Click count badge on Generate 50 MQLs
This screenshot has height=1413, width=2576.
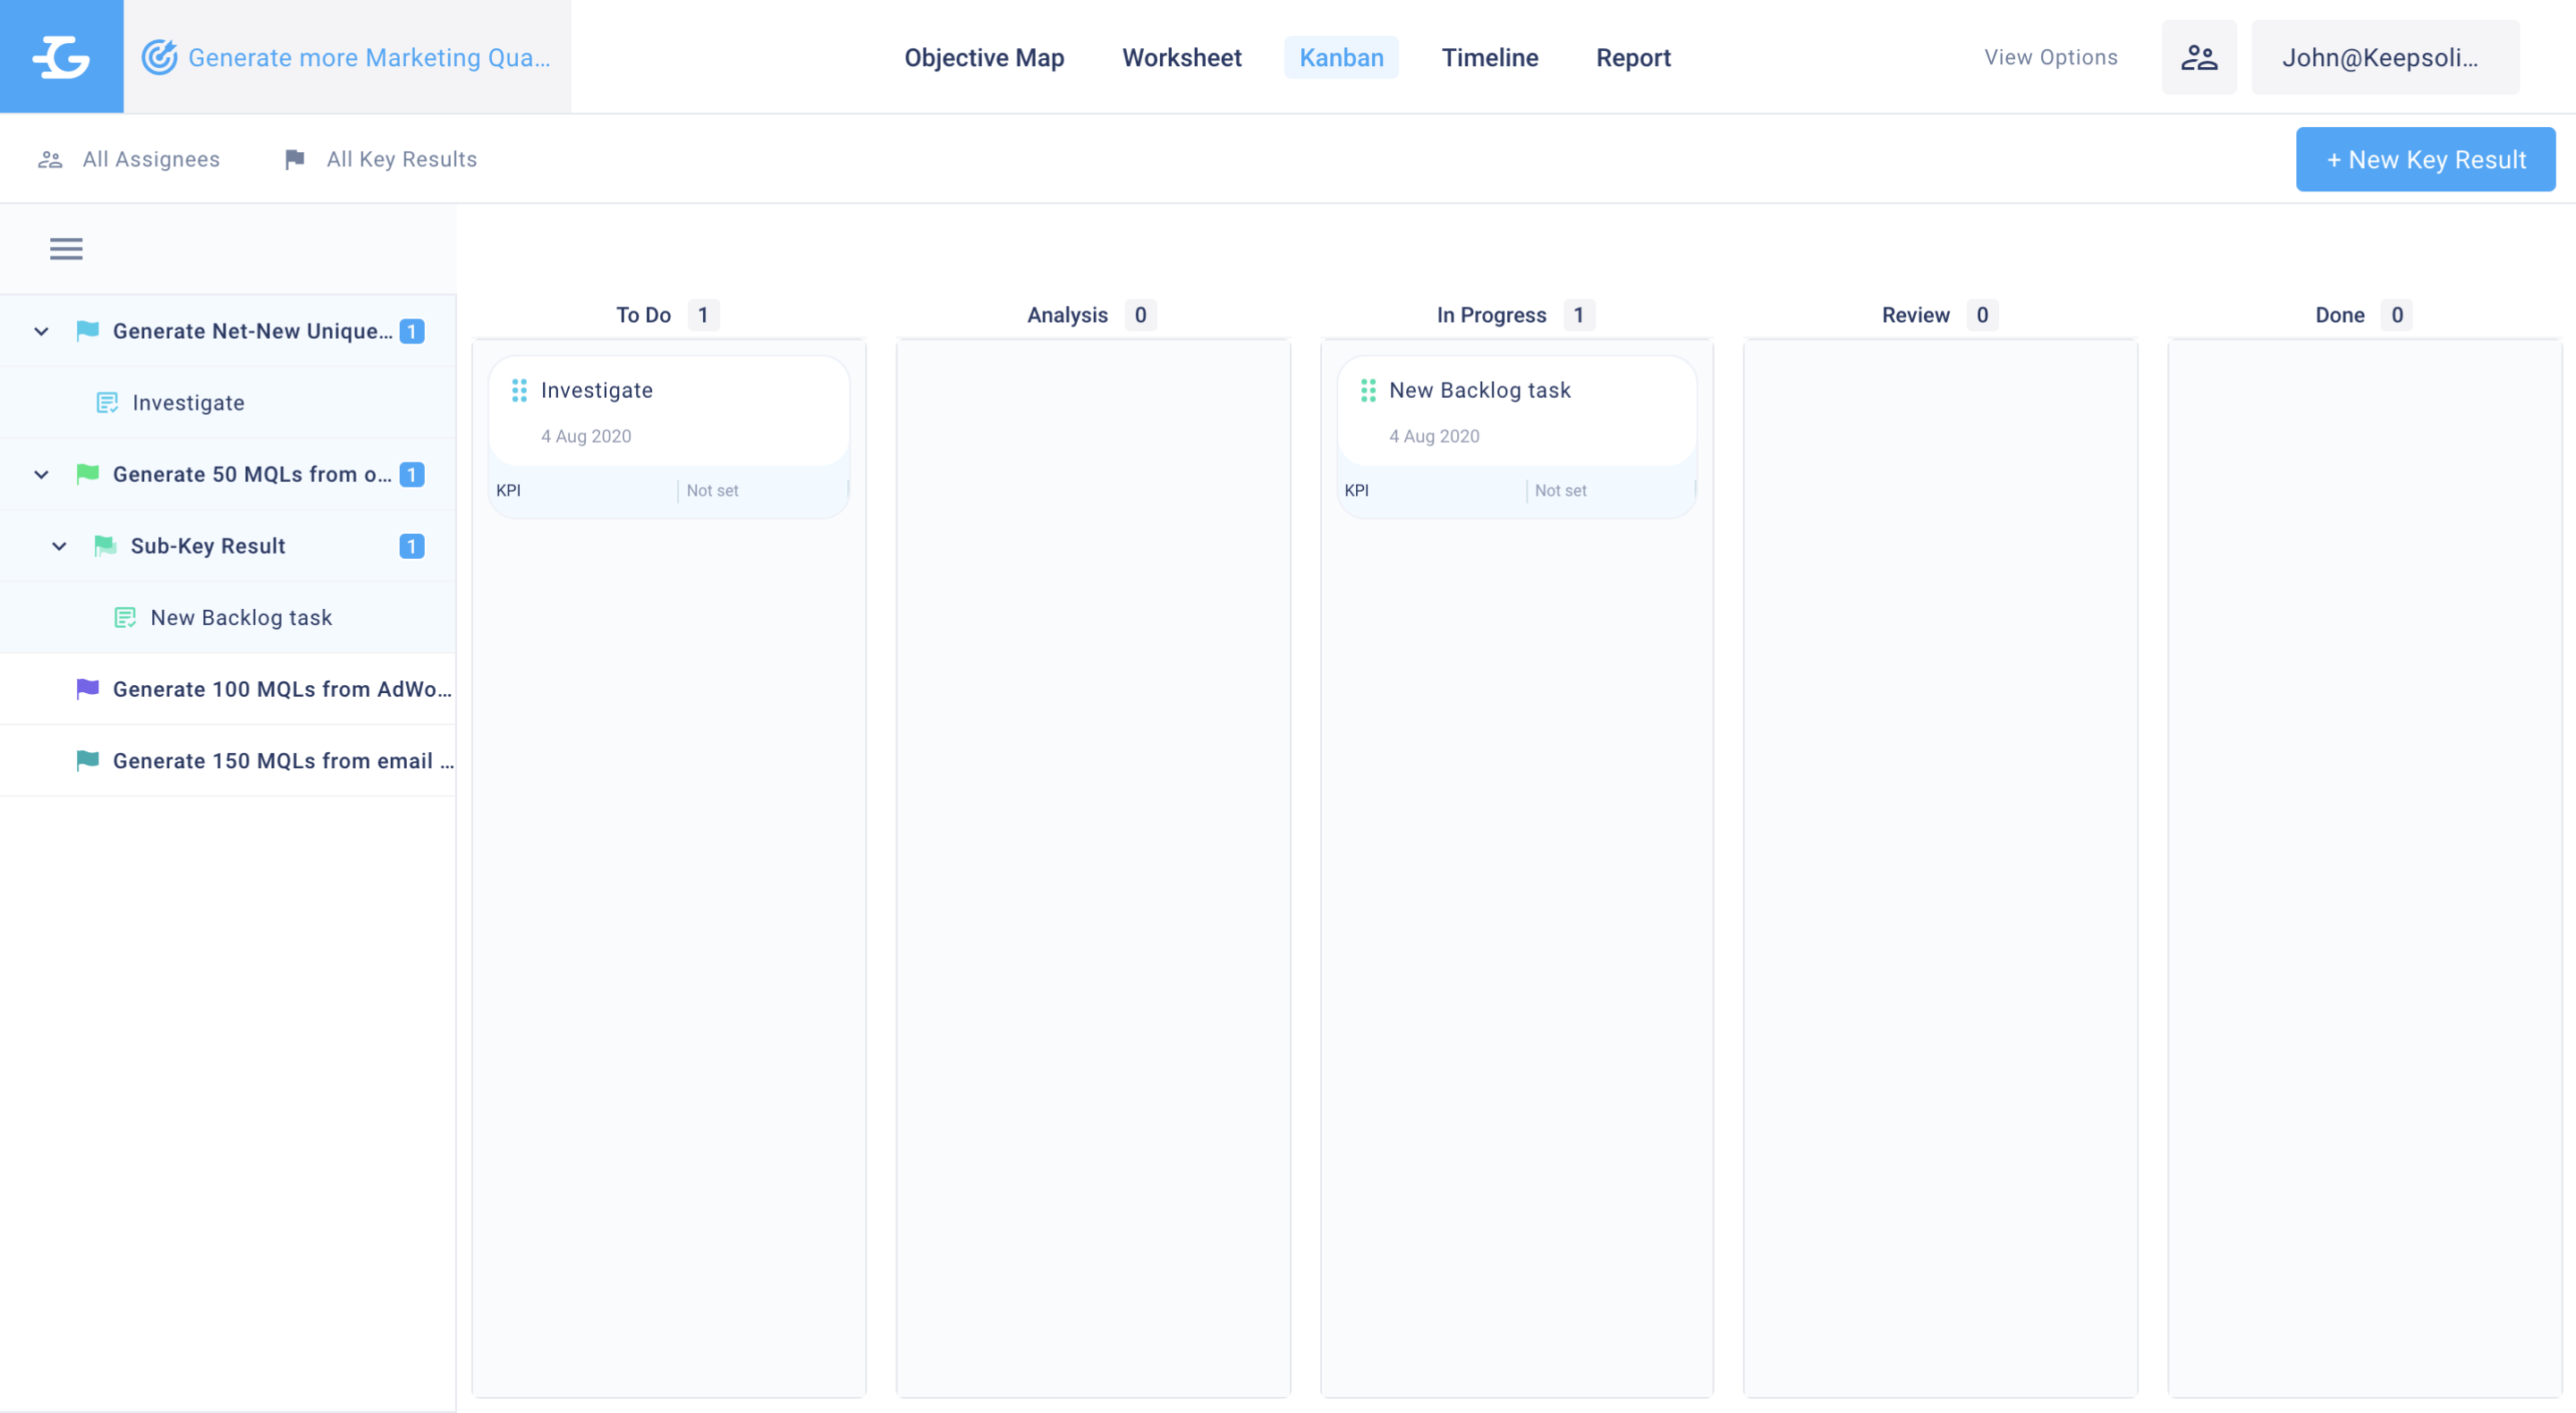(x=412, y=474)
